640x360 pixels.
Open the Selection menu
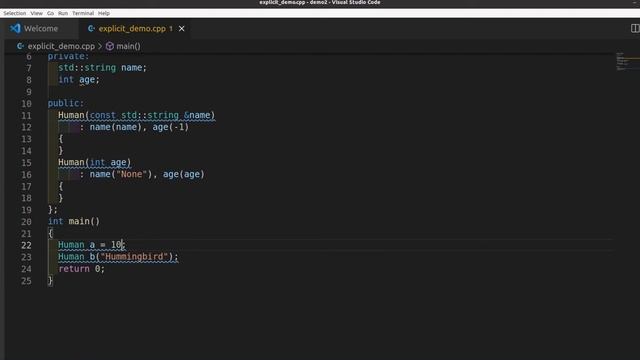pos(14,13)
